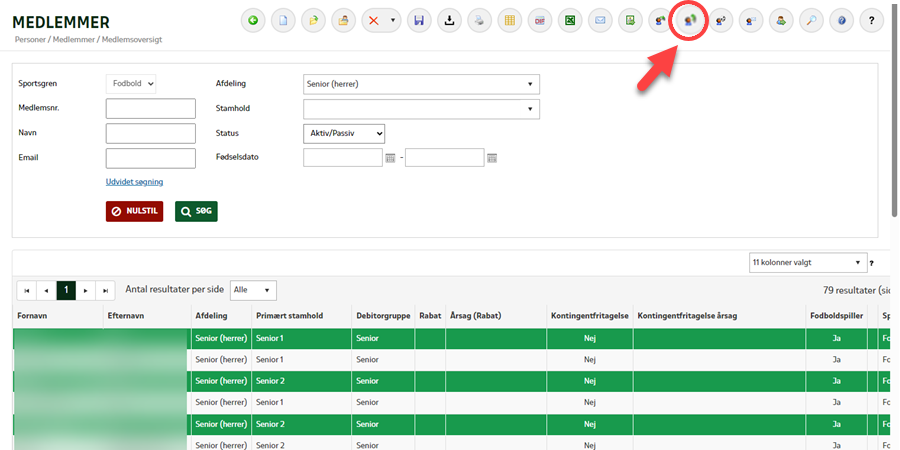This screenshot has width=900, height=450.
Task: Click the Fødselsdato start date field
Action: point(343,158)
